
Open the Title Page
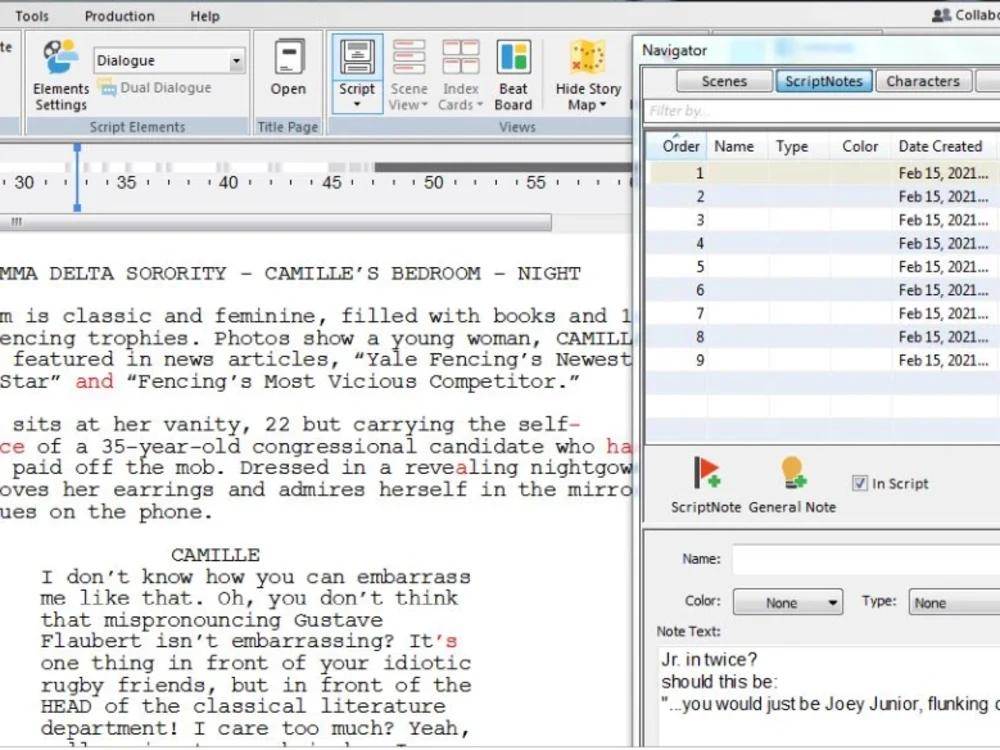(x=288, y=68)
